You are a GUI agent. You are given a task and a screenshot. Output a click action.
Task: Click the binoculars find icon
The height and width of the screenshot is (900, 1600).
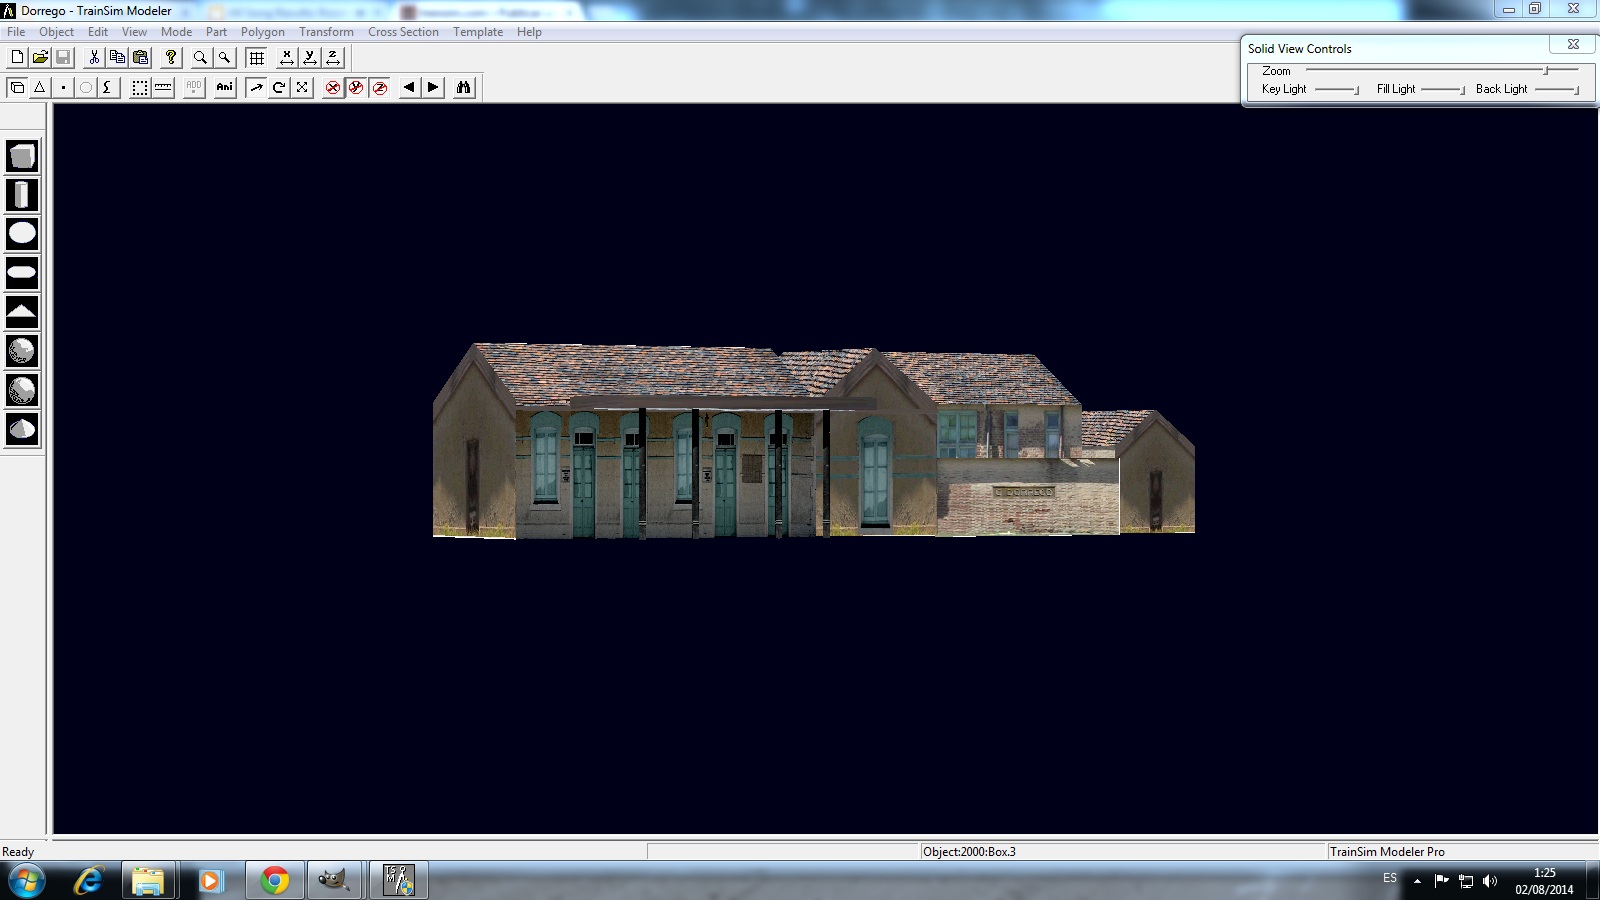coord(463,88)
